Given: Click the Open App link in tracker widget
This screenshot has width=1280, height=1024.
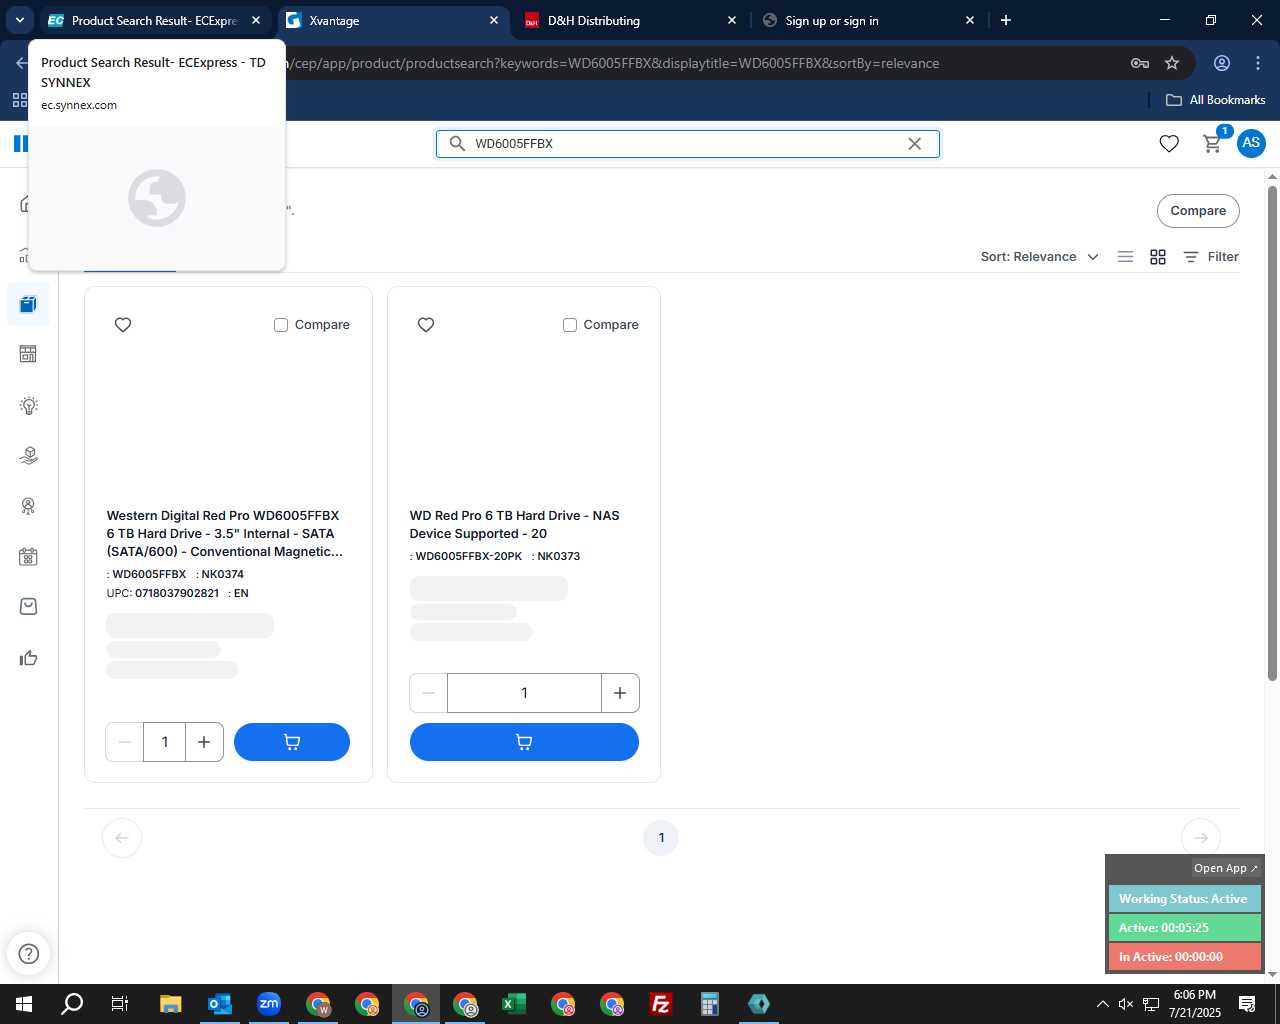Looking at the screenshot, I should click(x=1226, y=868).
